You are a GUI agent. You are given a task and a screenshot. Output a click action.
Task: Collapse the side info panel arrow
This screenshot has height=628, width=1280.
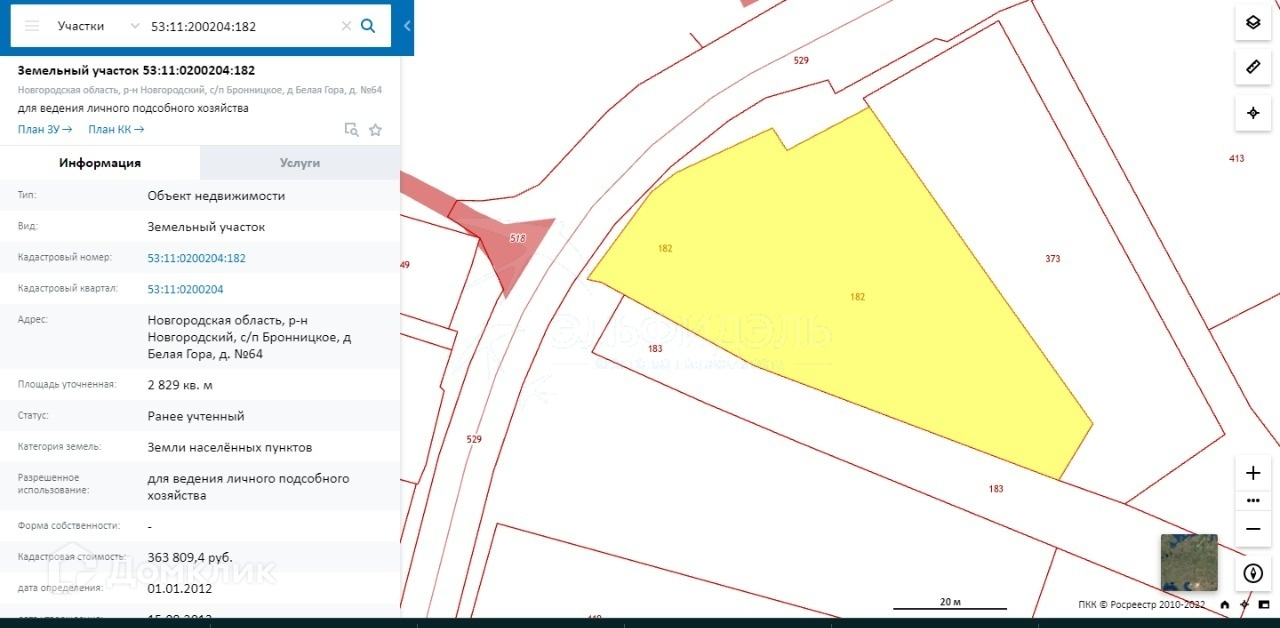point(407,27)
